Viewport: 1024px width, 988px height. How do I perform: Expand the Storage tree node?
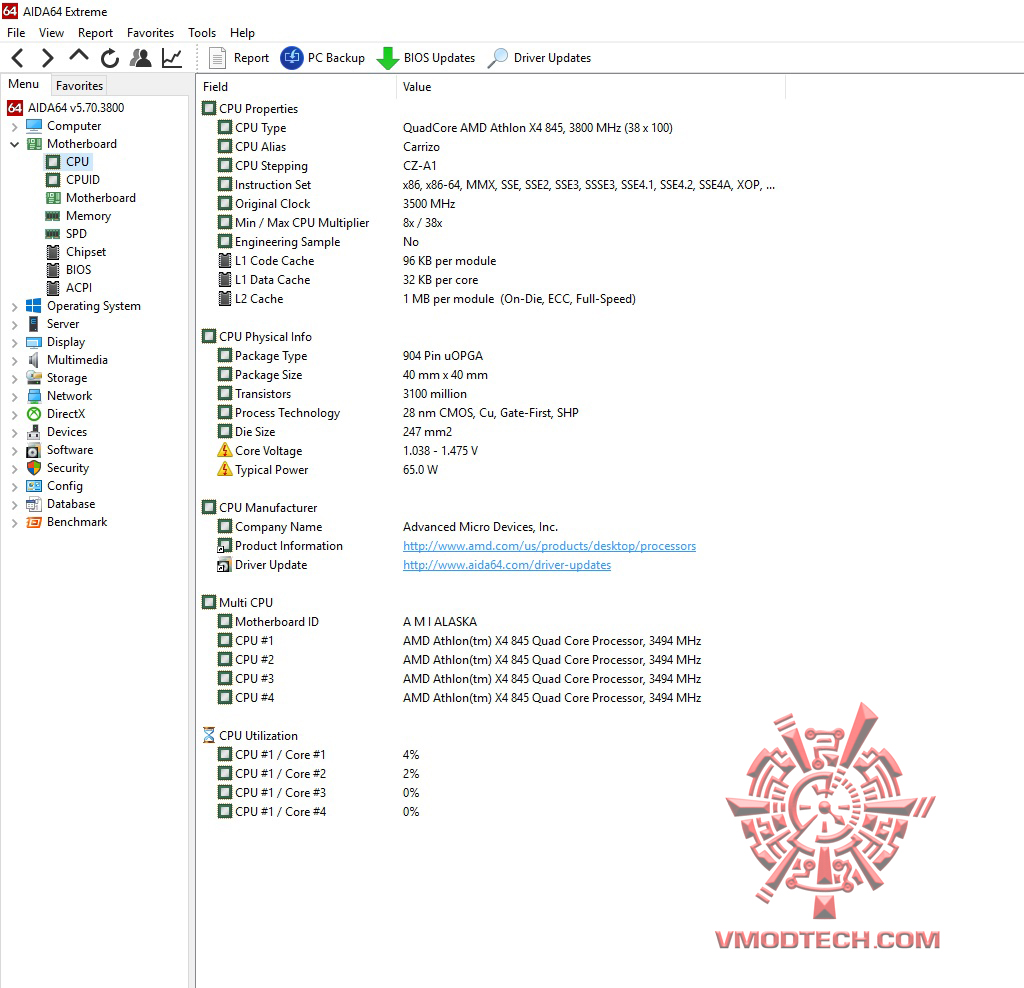pyautogui.click(x=14, y=378)
